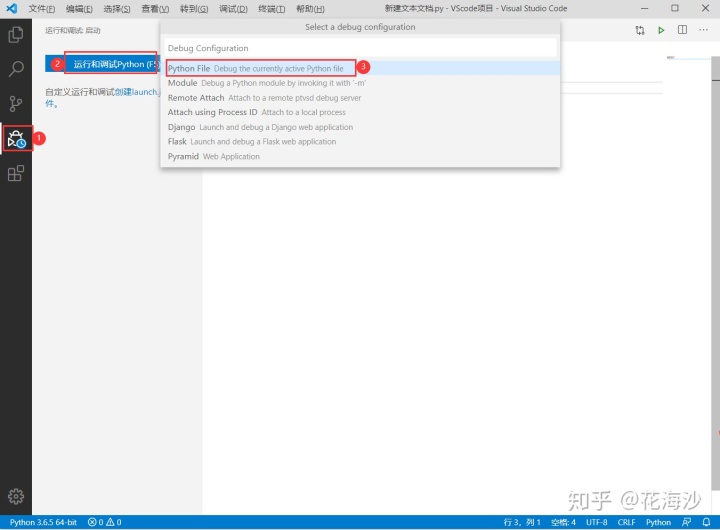Open the Extensions view
The width and height of the screenshot is (720, 530).
(16, 174)
